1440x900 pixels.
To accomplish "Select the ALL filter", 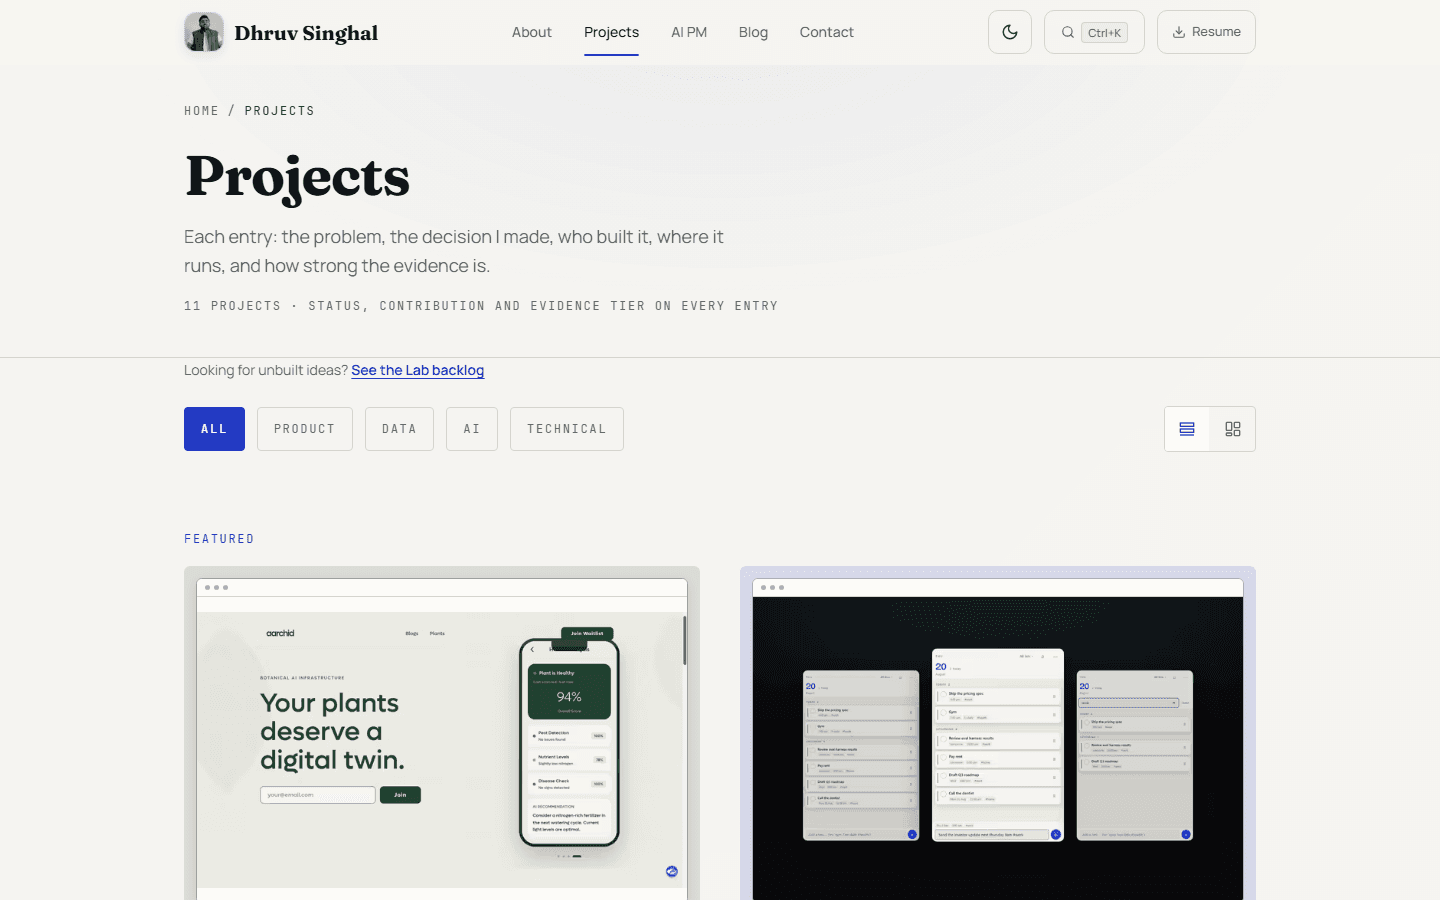I will (214, 429).
